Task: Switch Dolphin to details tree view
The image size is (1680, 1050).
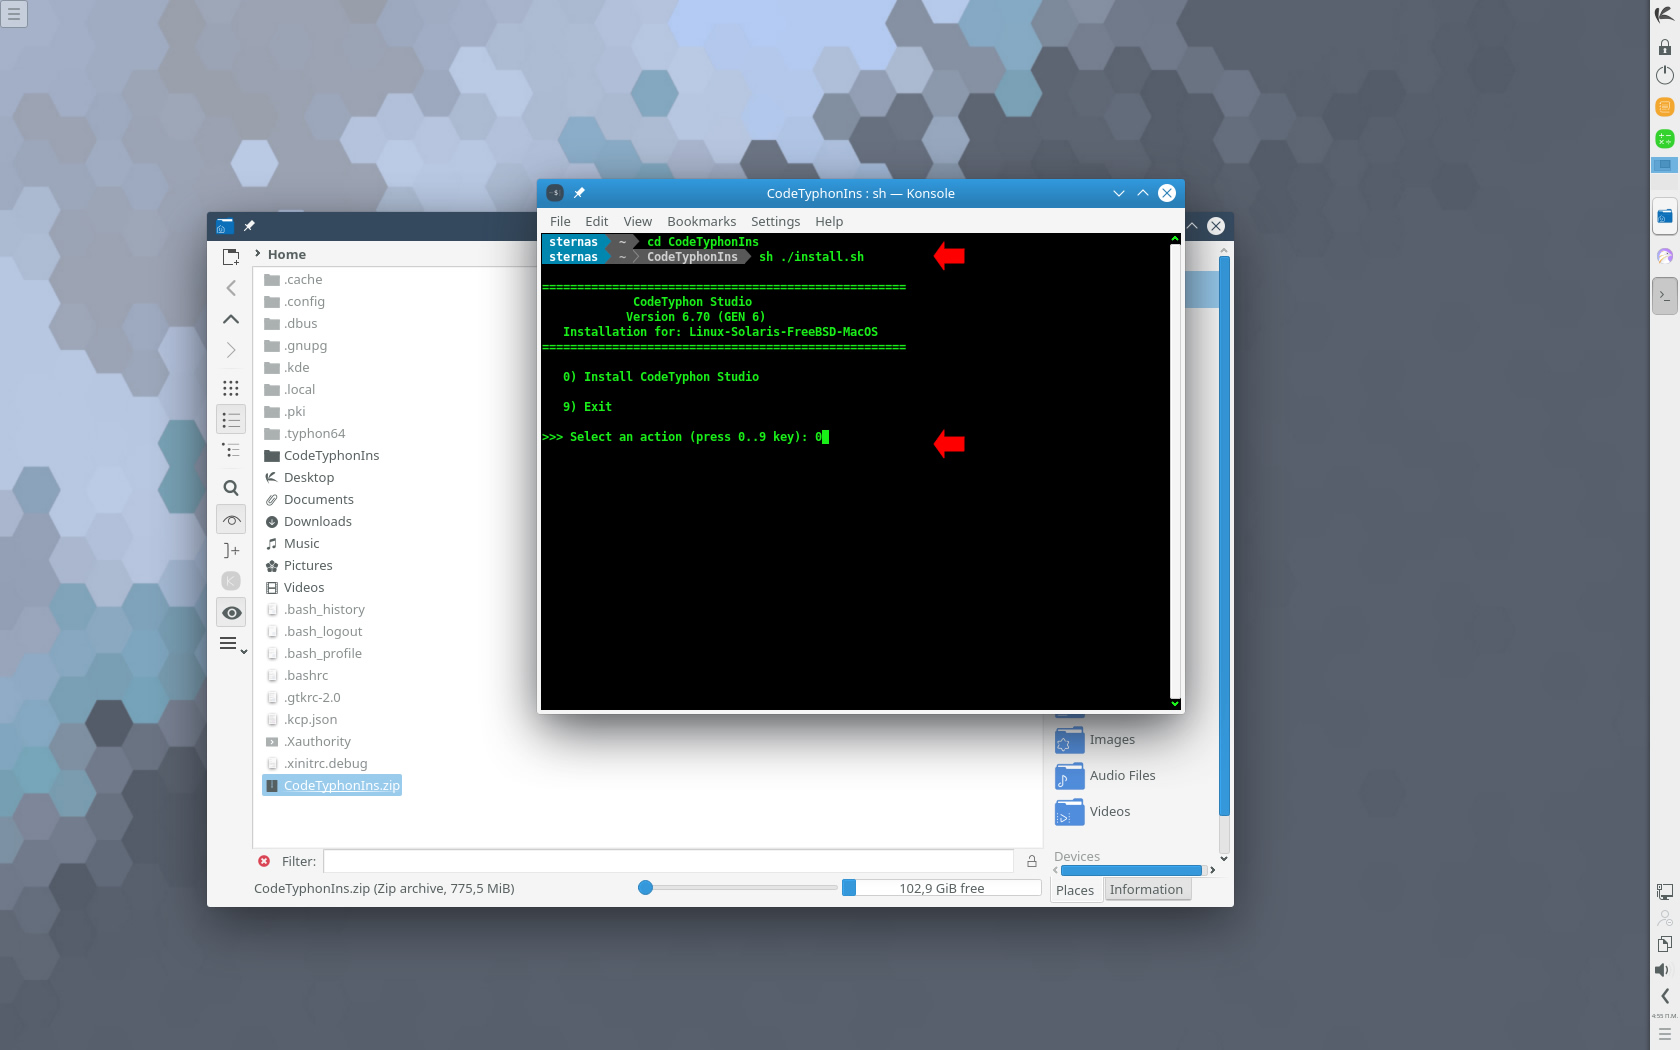Action: tap(231, 450)
